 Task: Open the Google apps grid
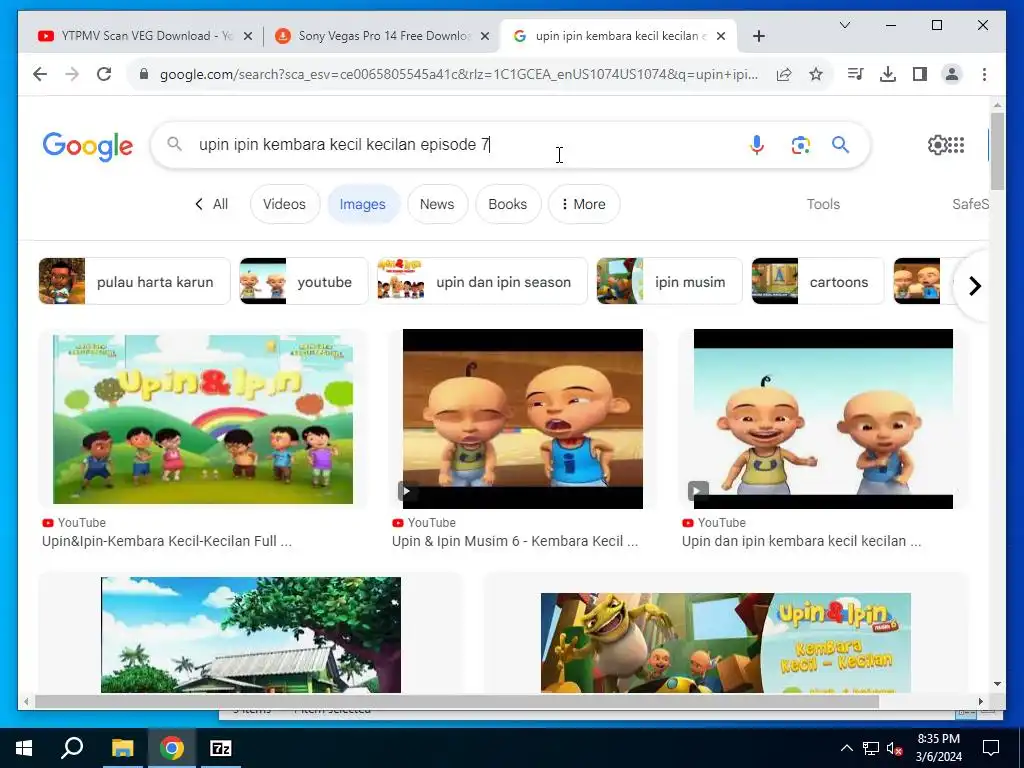pos(955,144)
